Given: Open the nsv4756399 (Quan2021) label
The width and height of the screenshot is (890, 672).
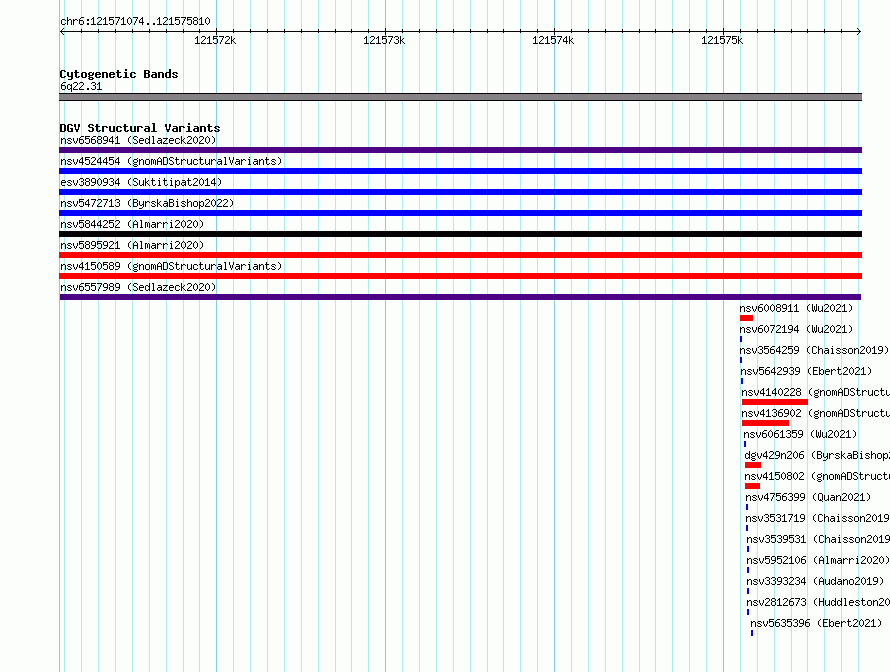Looking at the screenshot, I should click(808, 497).
